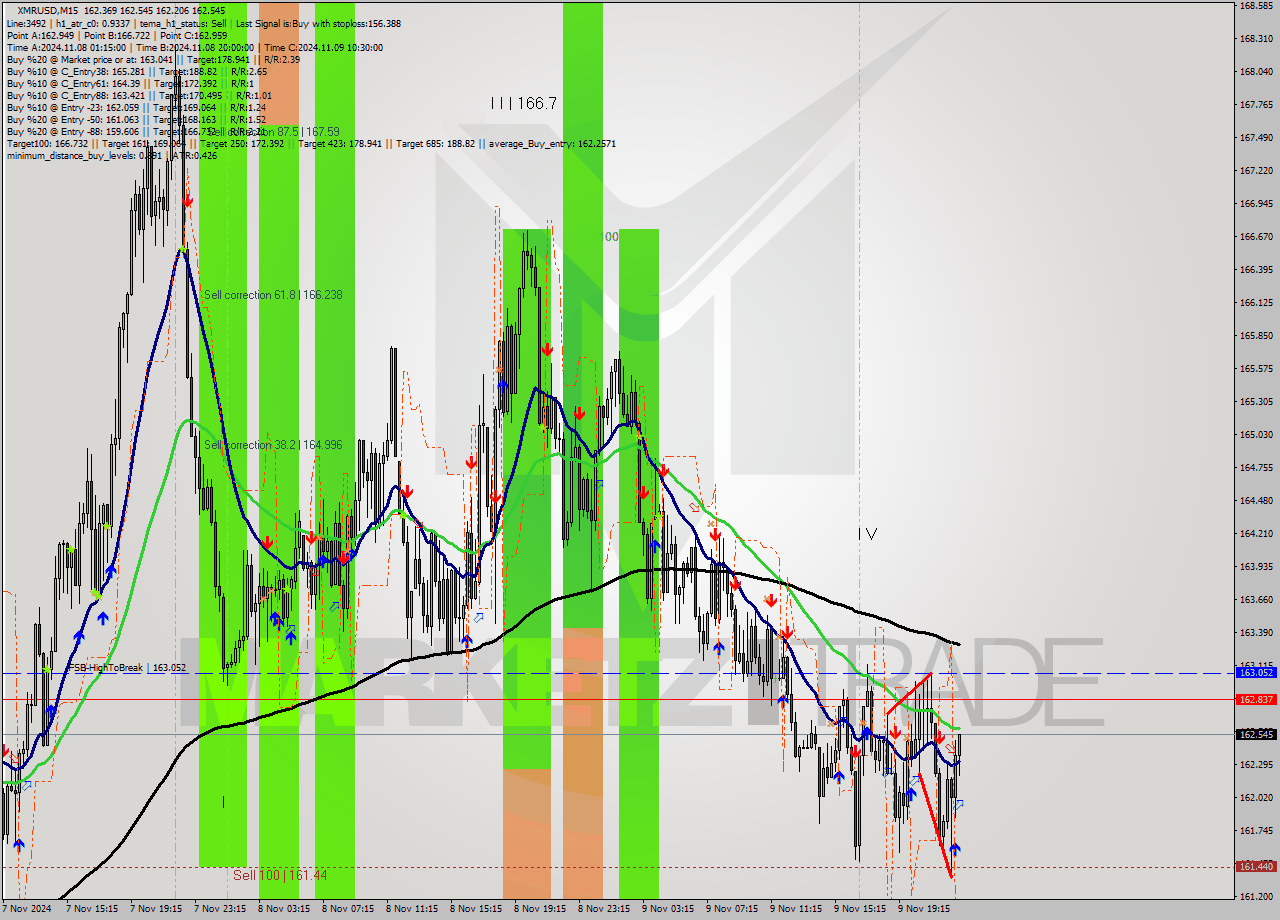Click the '8 Nov 07:15' time axis label
The height and width of the screenshot is (920, 1280).
[x=348, y=910]
